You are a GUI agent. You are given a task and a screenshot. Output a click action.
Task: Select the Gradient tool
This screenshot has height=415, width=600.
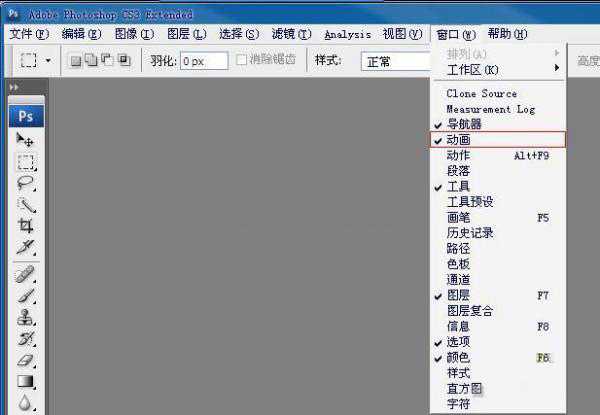[26, 381]
